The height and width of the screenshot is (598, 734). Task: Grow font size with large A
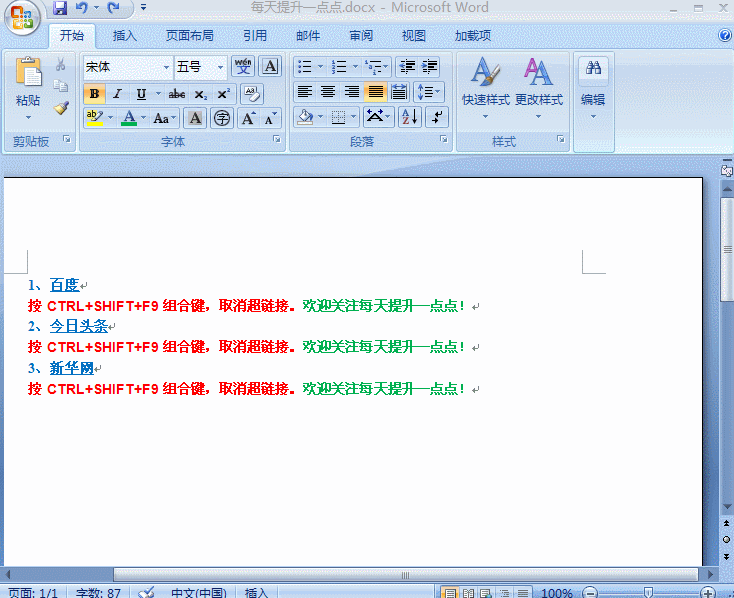[x=248, y=118]
